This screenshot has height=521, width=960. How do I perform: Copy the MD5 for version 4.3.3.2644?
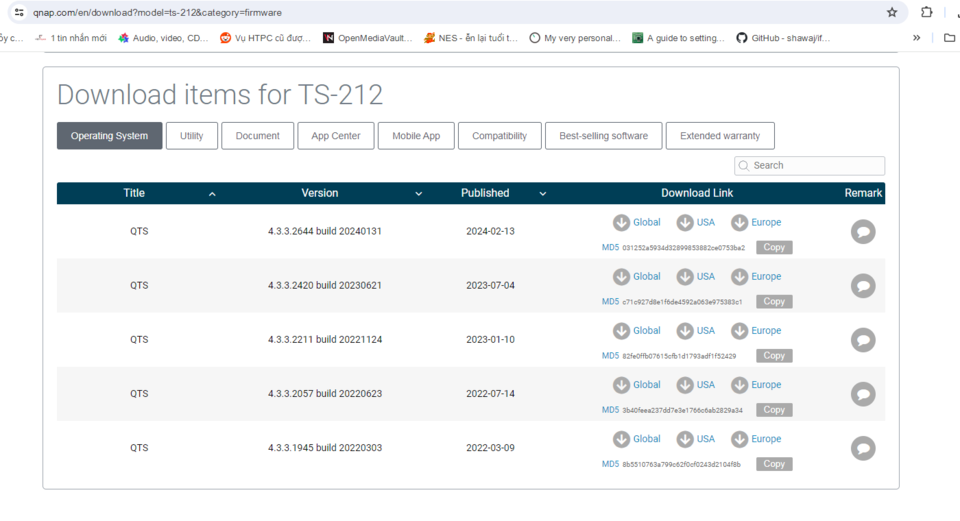click(x=774, y=247)
